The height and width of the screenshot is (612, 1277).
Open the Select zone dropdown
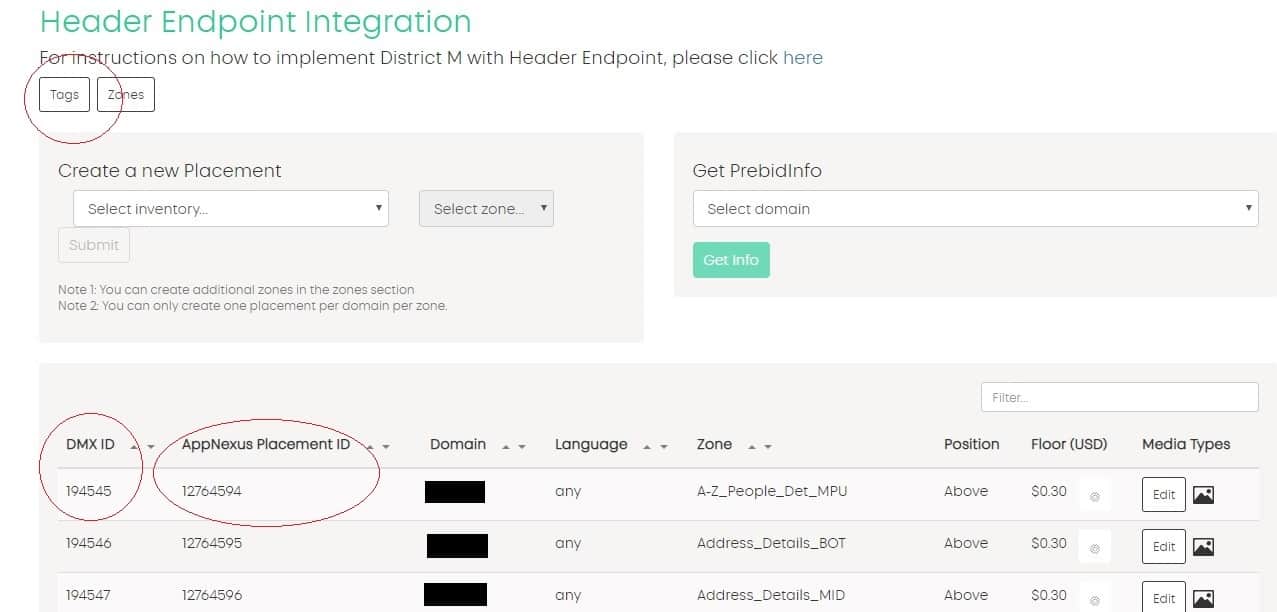pos(486,209)
